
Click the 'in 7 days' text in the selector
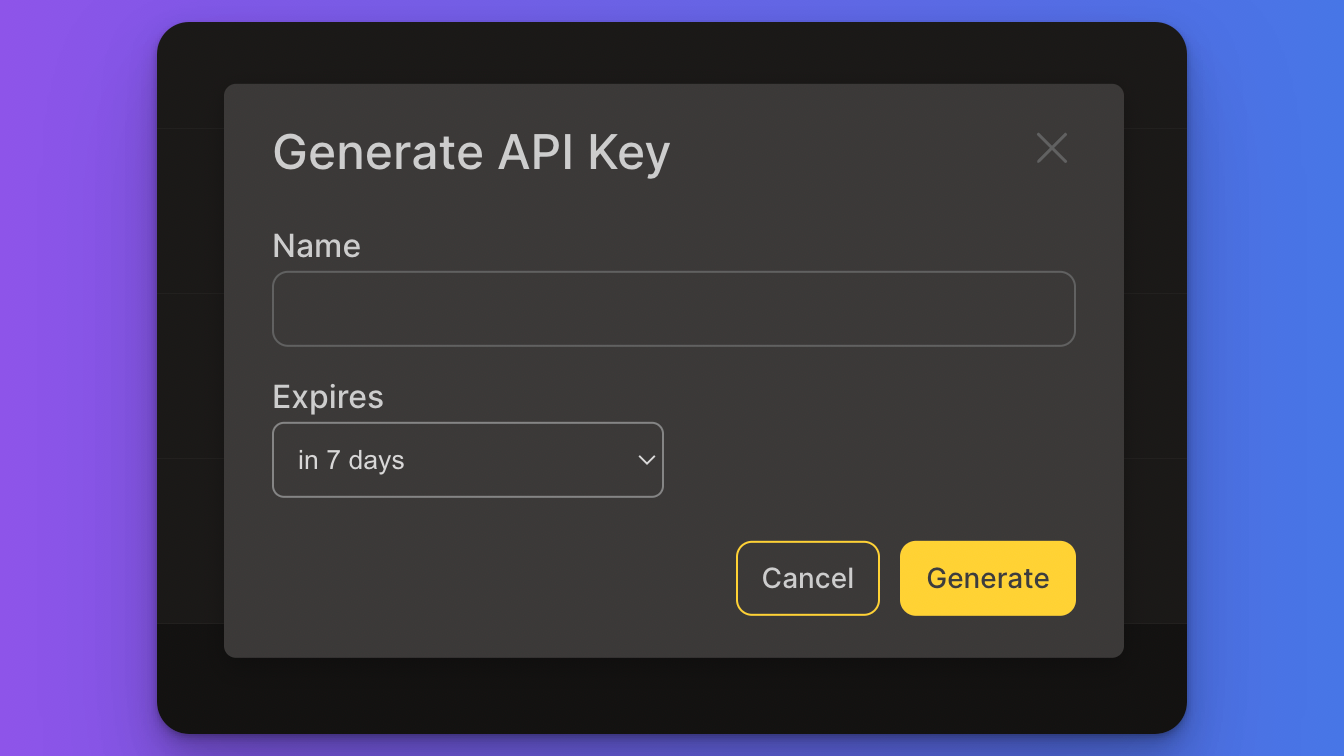[x=350, y=460]
